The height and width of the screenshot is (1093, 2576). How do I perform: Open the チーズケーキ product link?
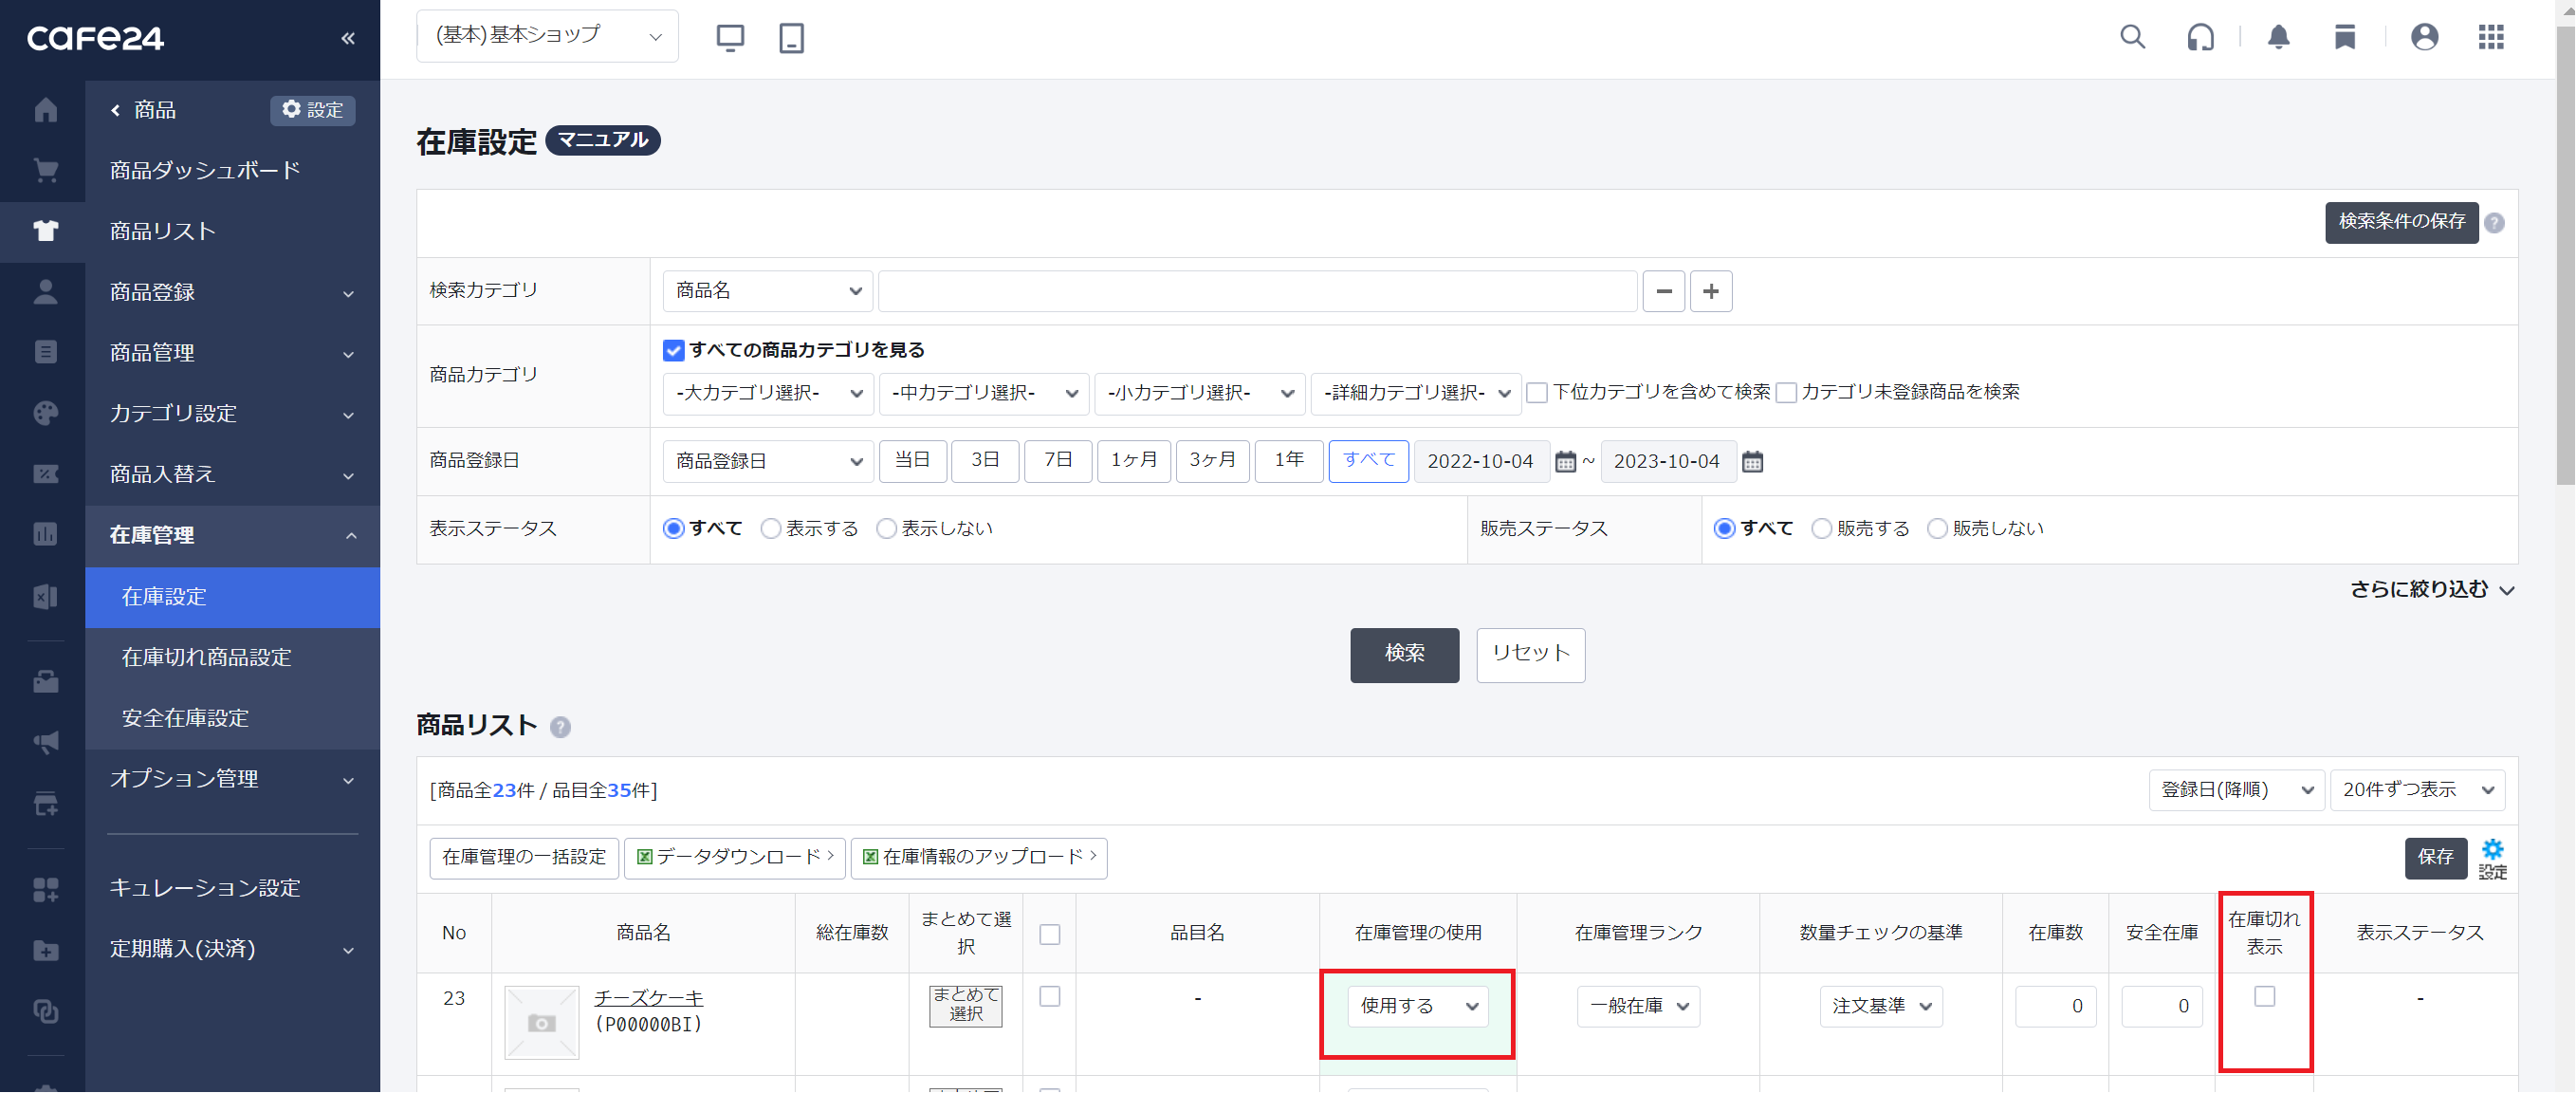click(648, 997)
